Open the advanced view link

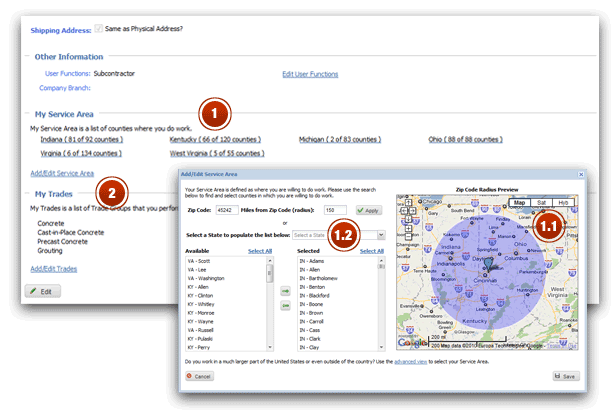tap(411, 362)
